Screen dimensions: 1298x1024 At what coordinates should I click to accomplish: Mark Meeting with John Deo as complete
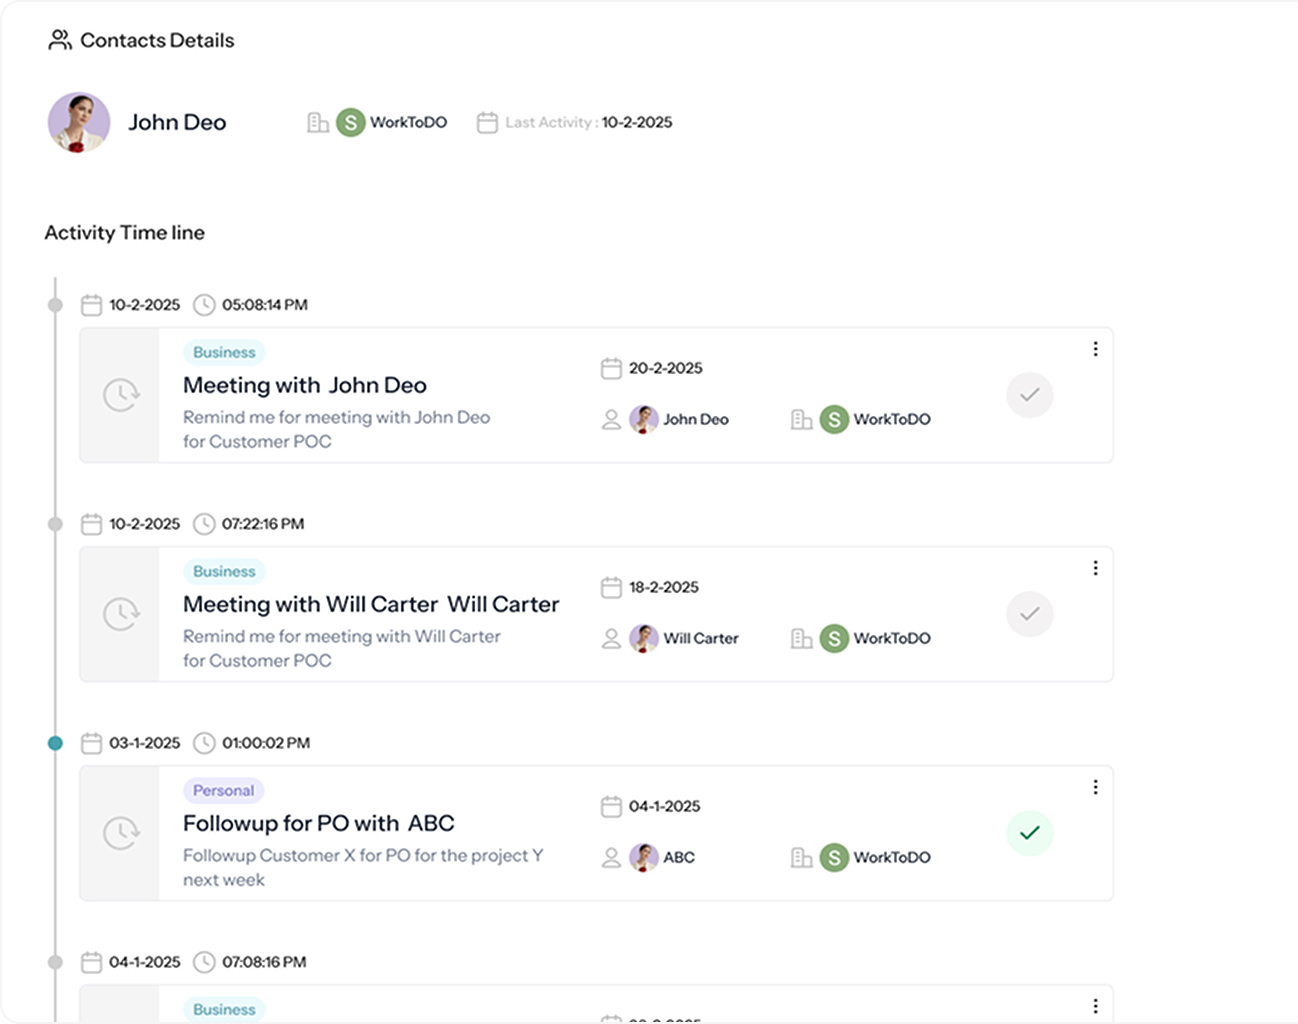[x=1030, y=395]
